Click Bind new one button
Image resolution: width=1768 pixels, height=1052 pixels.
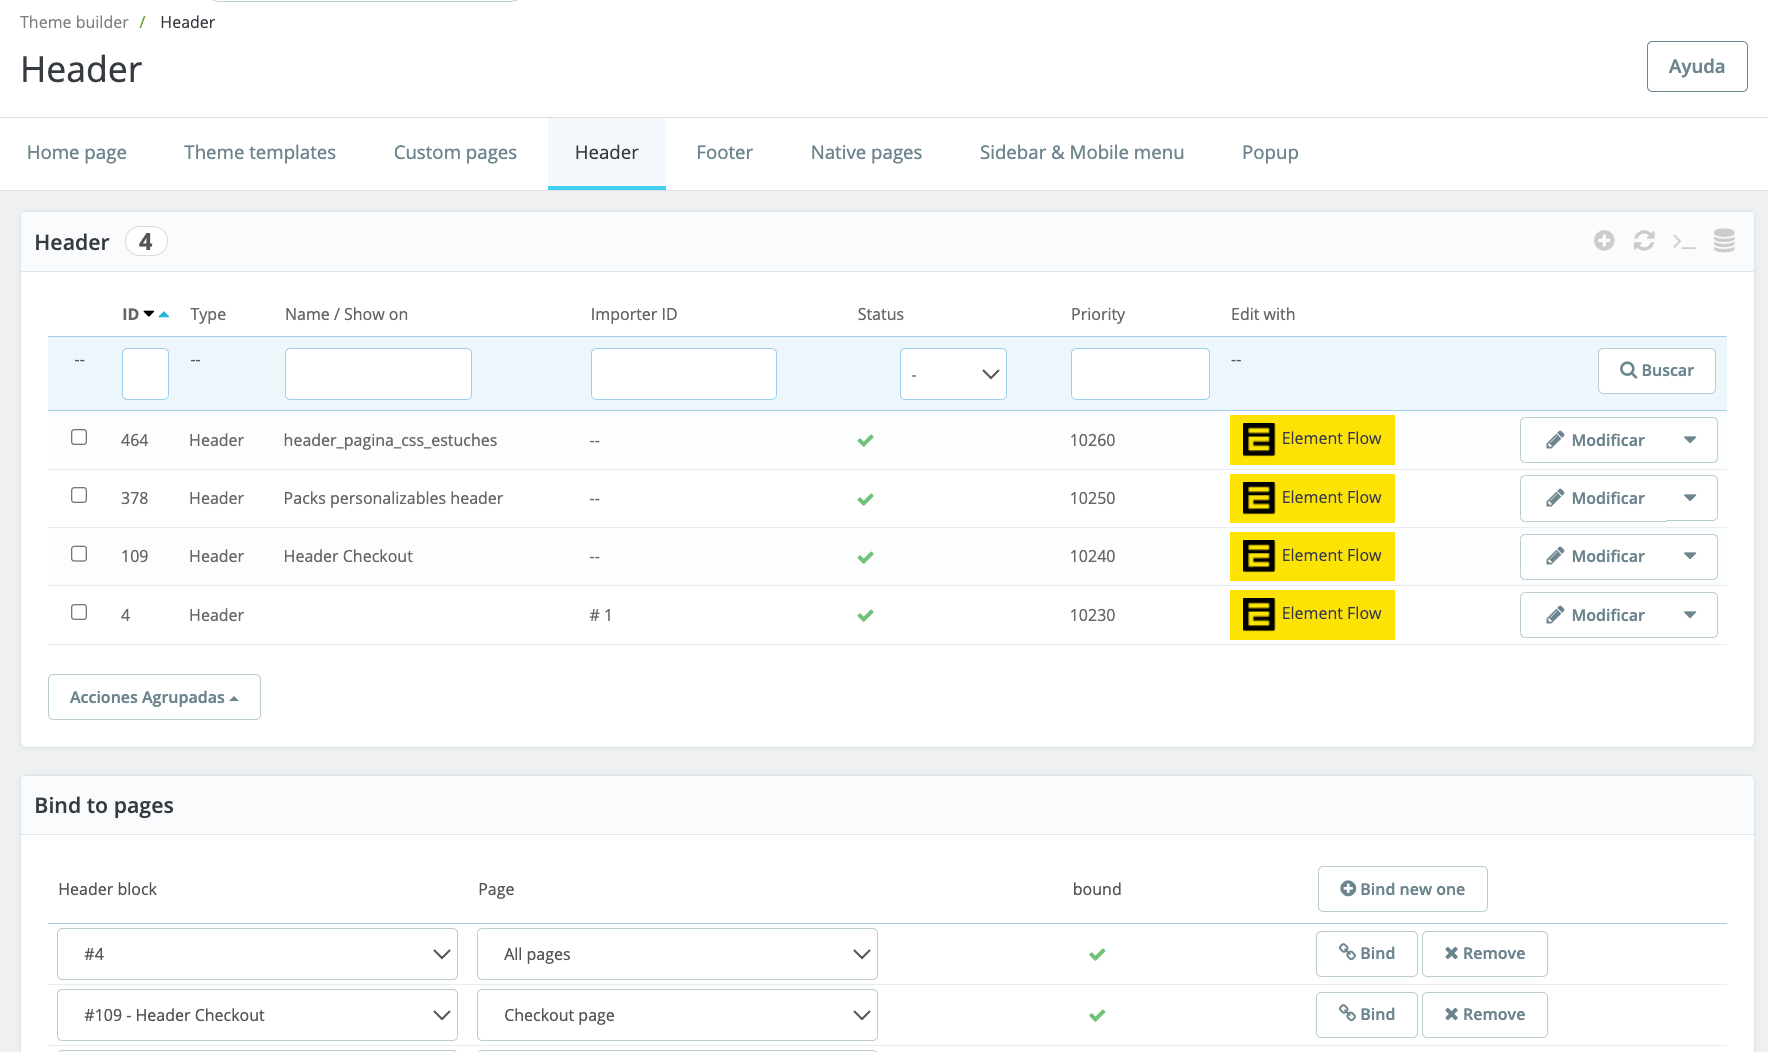1403,889
